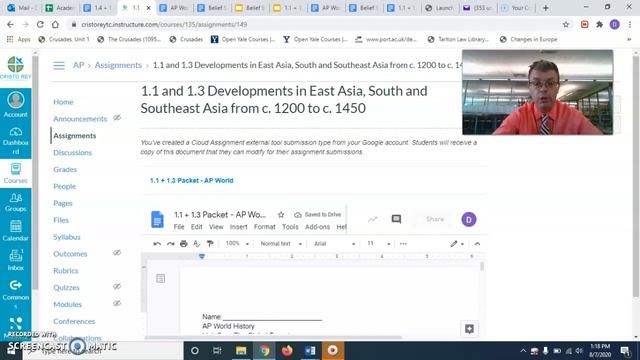This screenshot has height=360, width=640.
Task: Run spell check in Docs toolbar
Action: pos(197,244)
